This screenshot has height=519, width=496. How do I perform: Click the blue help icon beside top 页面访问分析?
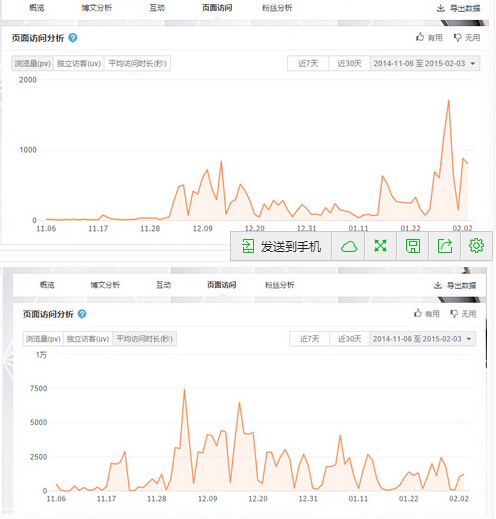point(73,38)
